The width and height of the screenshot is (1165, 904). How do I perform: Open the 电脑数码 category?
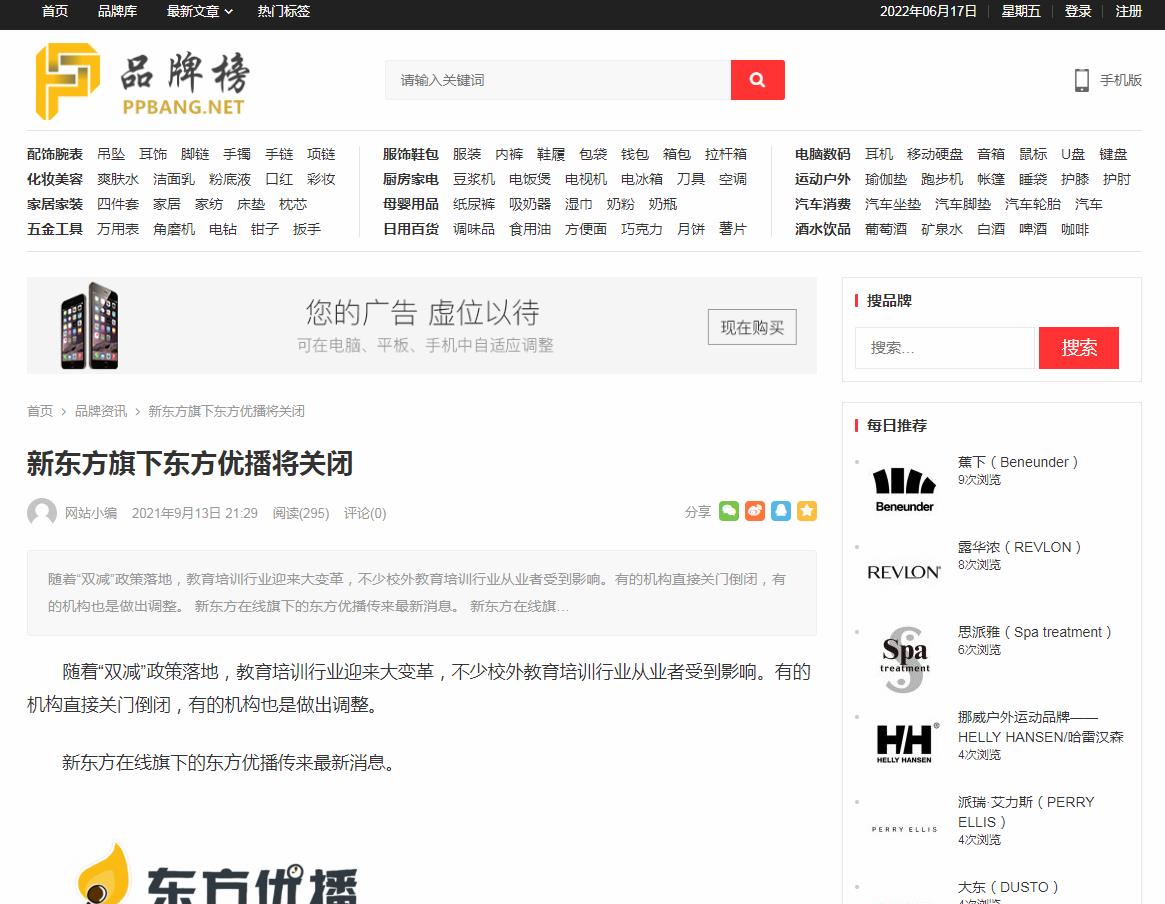point(822,154)
